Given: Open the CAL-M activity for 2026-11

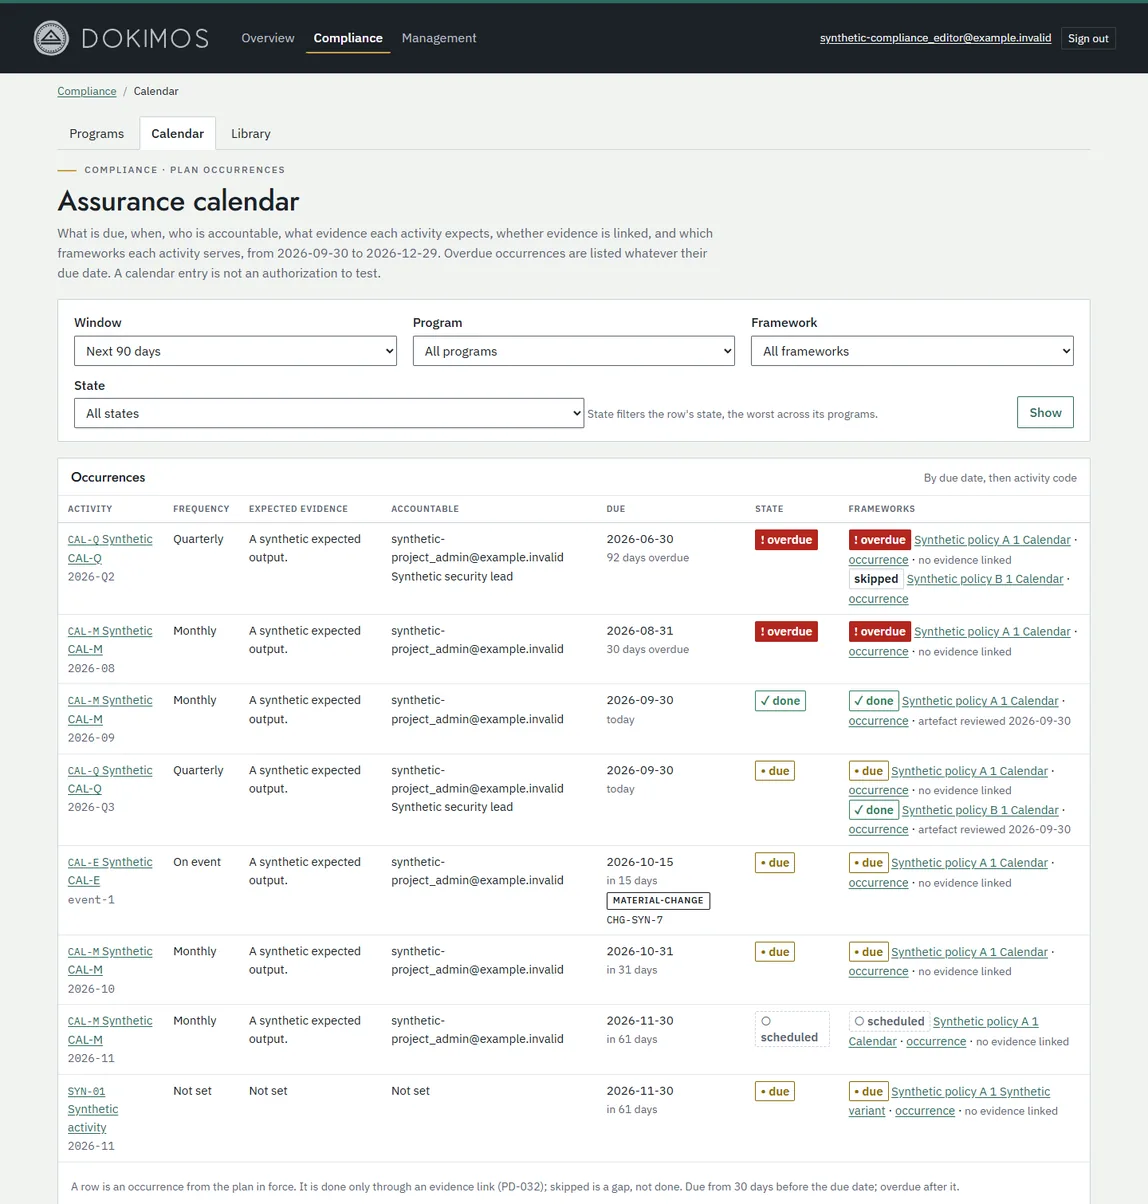Looking at the screenshot, I should [x=110, y=1030].
